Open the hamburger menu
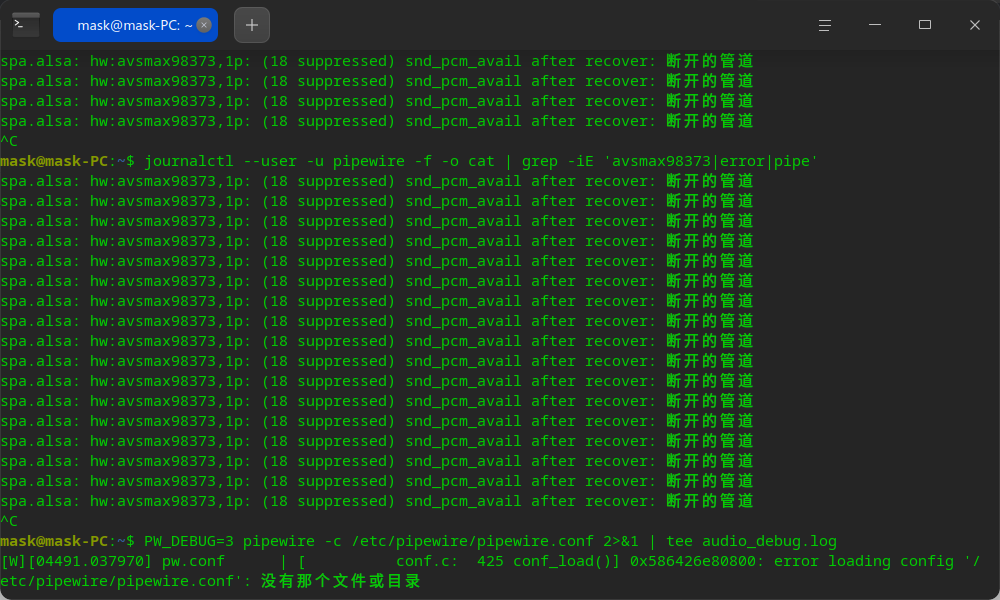The width and height of the screenshot is (1000, 600). point(825,25)
